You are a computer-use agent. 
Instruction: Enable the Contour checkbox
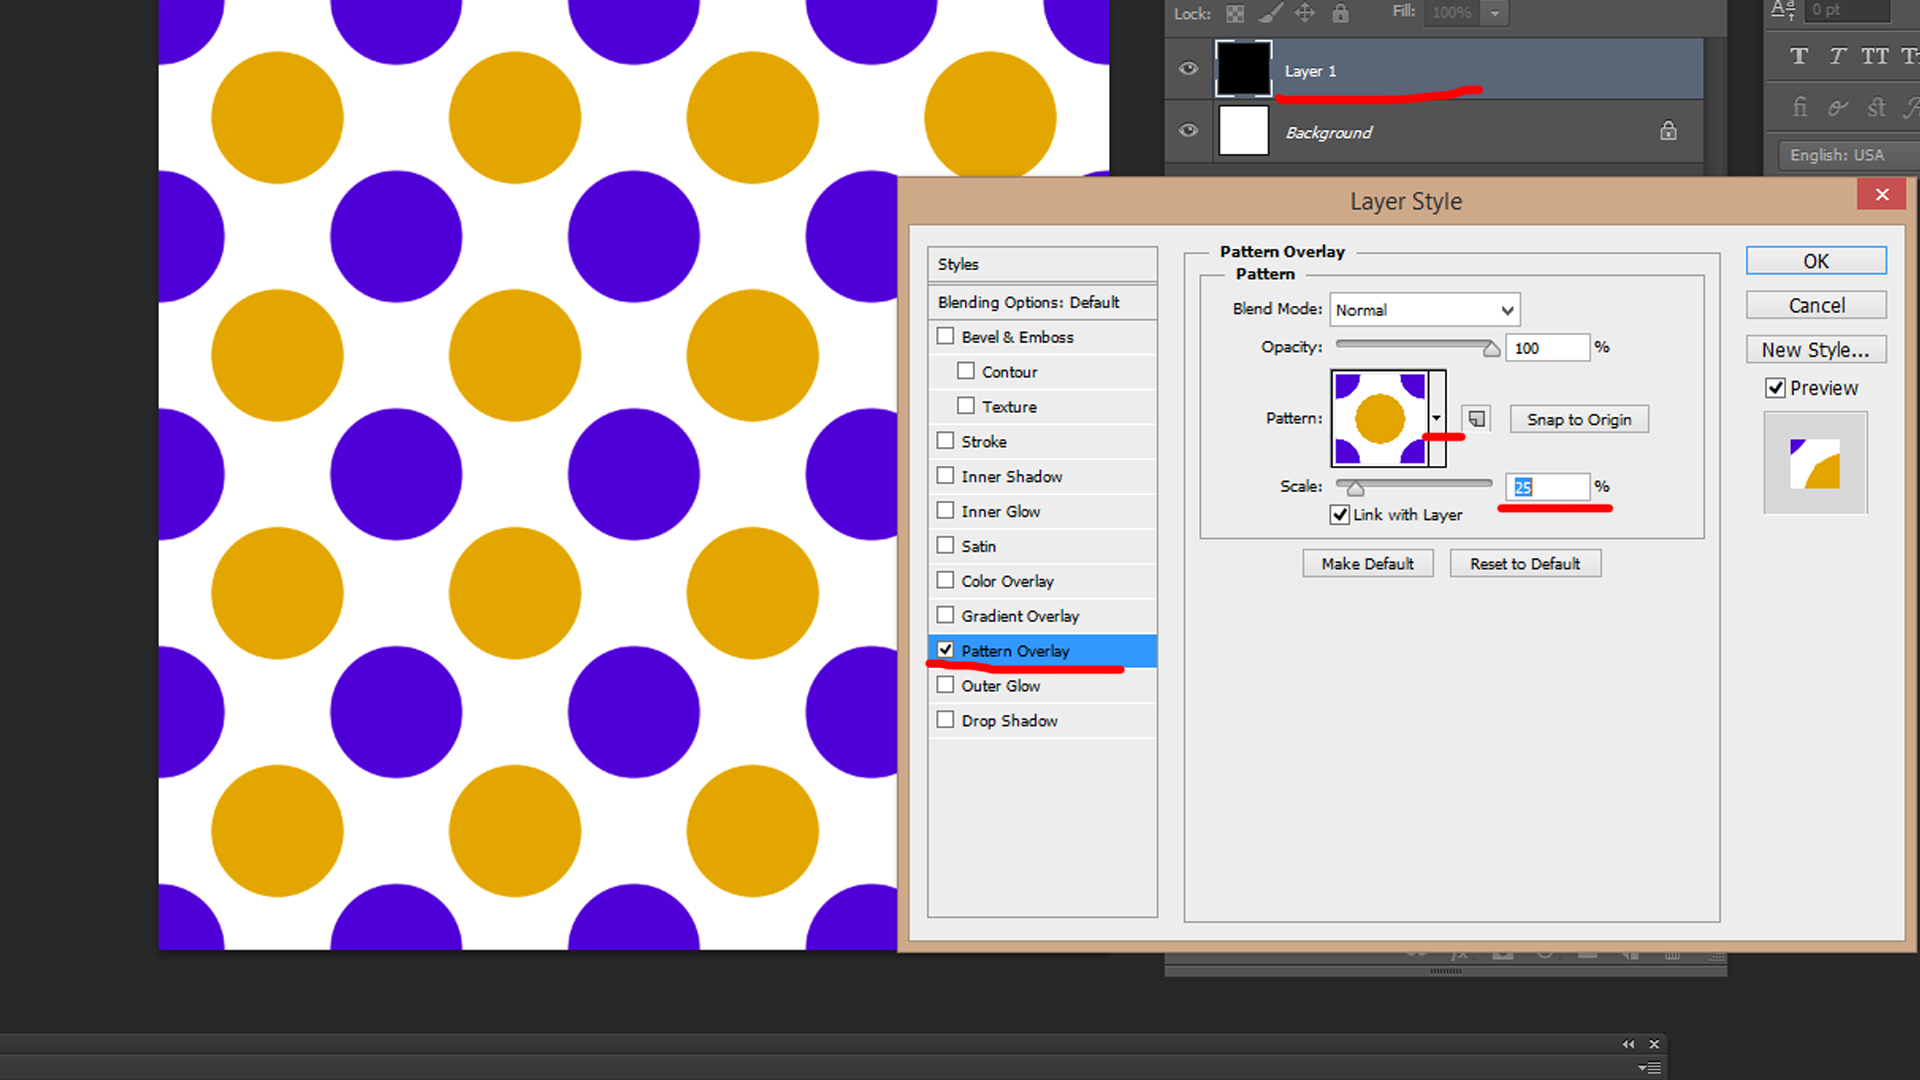click(965, 371)
